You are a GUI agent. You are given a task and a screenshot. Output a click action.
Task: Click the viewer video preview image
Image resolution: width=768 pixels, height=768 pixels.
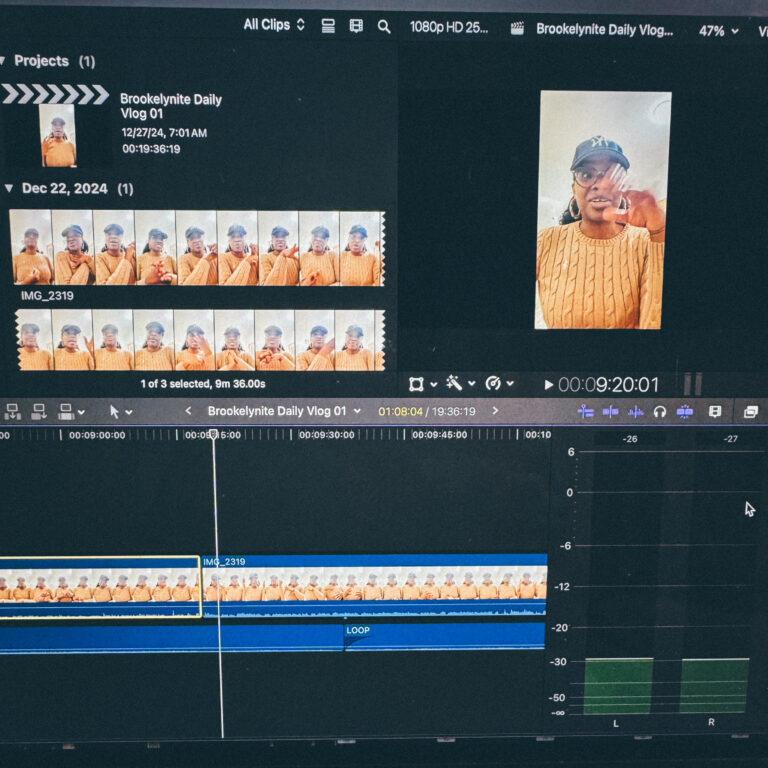(602, 210)
